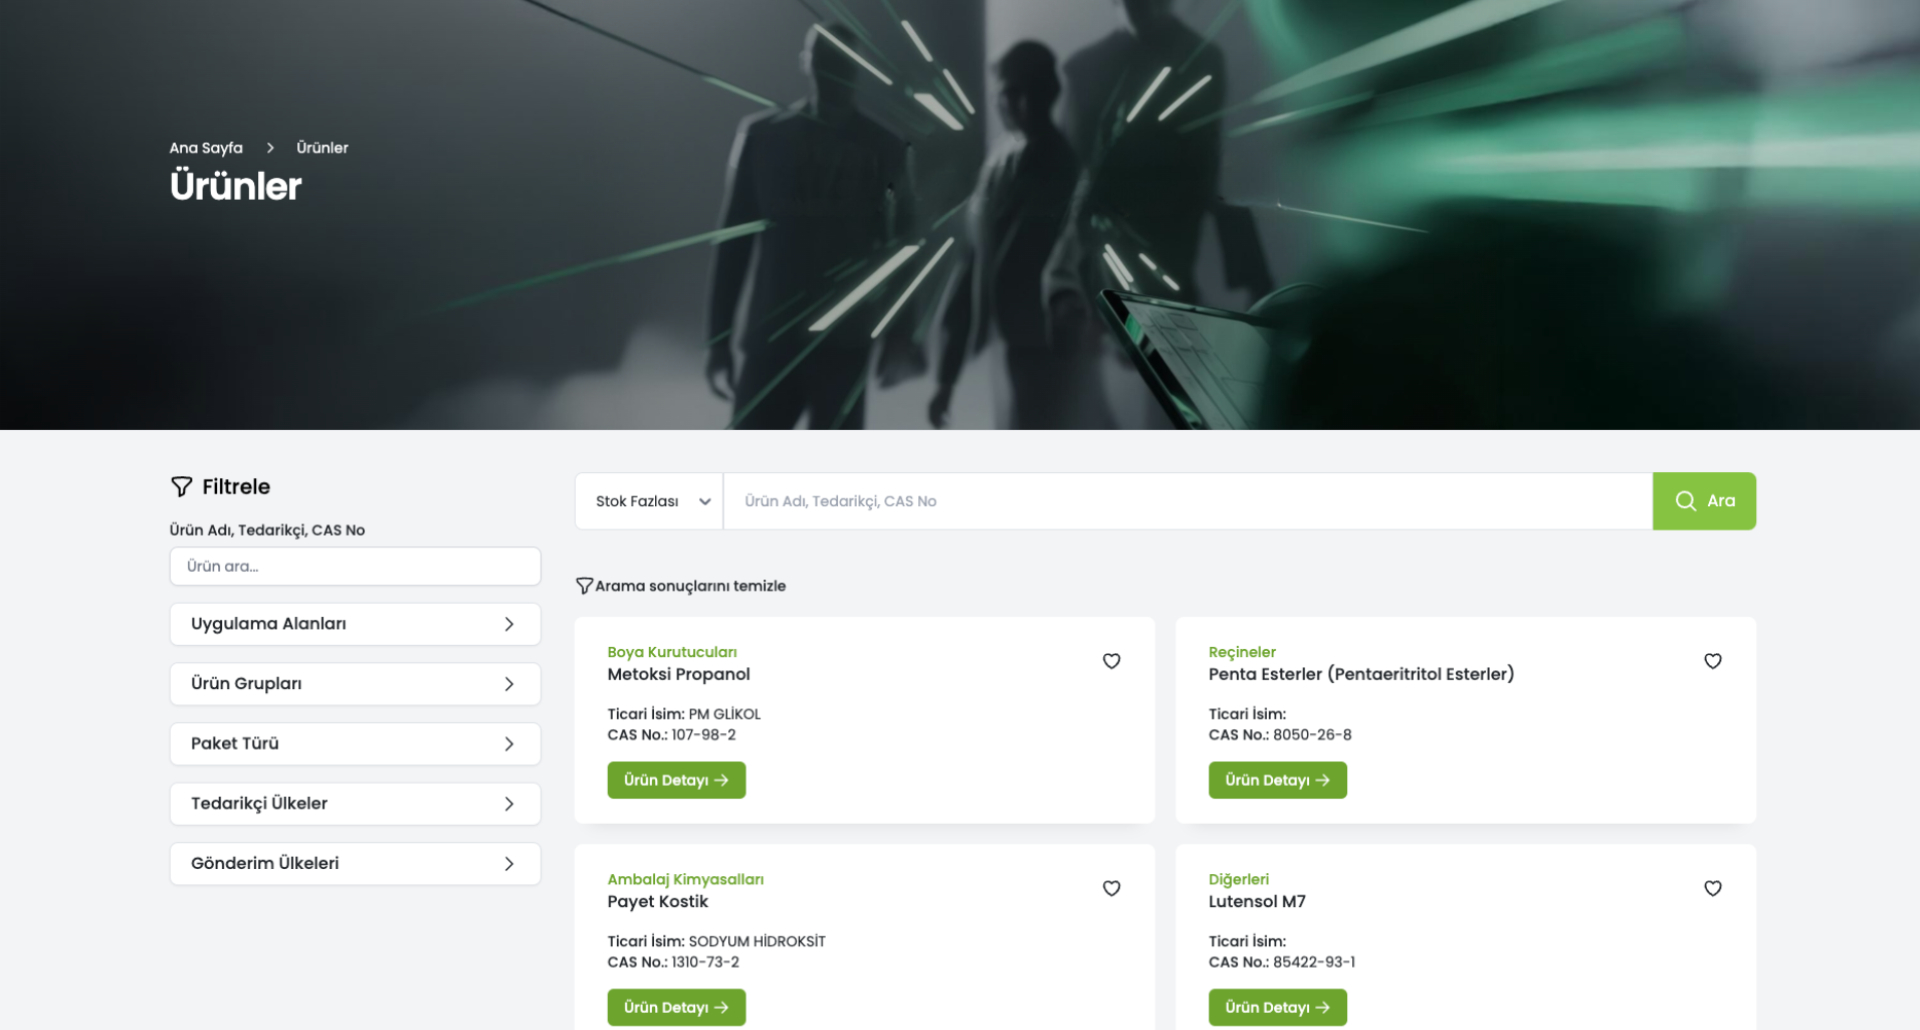Expand the Paket Türü filter
1920x1030 pixels.
coord(355,744)
